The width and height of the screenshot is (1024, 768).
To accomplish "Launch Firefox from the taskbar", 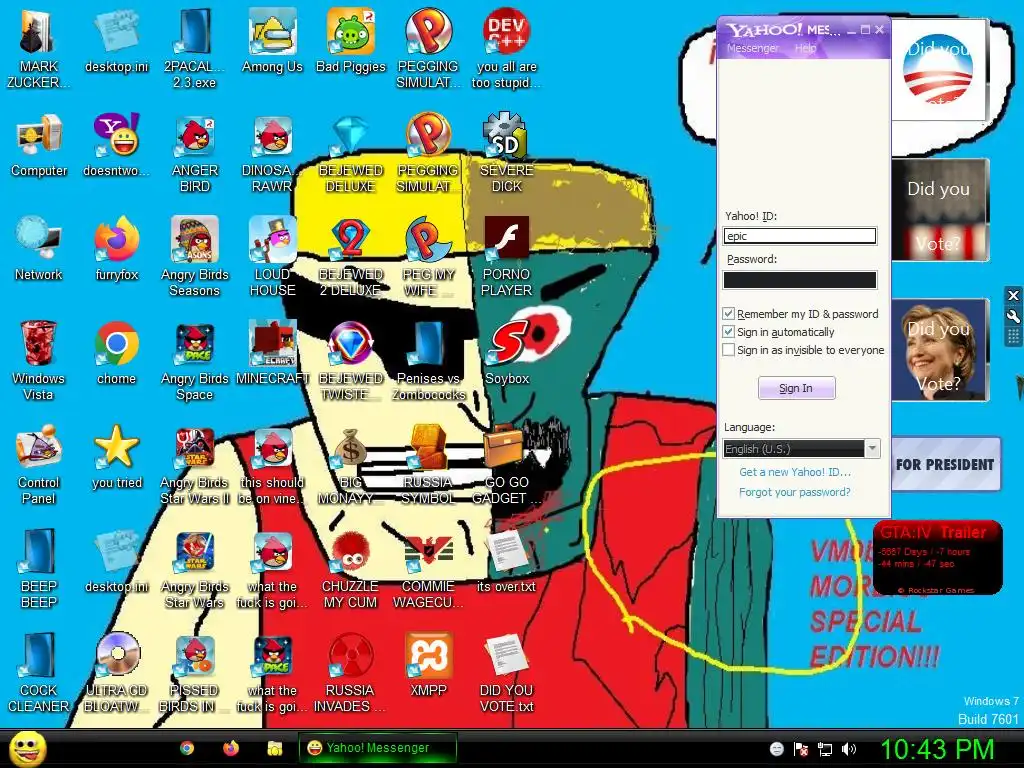I will click(231, 748).
